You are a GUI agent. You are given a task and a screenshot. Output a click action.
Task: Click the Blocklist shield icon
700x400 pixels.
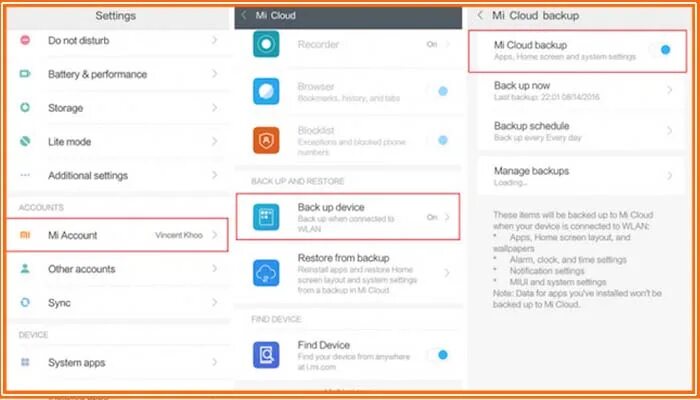click(x=266, y=141)
